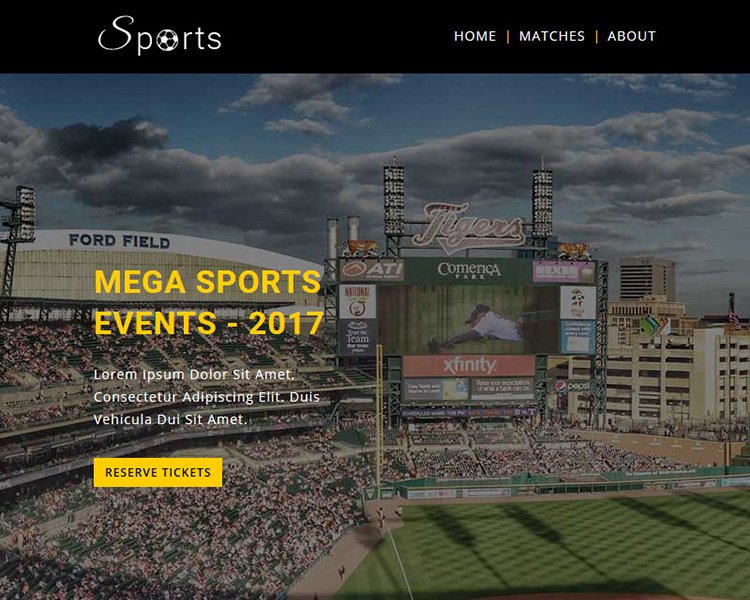Click the Pepsi logo beside scoreboard
Viewport: 750px width, 600px height.
pyautogui.click(x=573, y=386)
